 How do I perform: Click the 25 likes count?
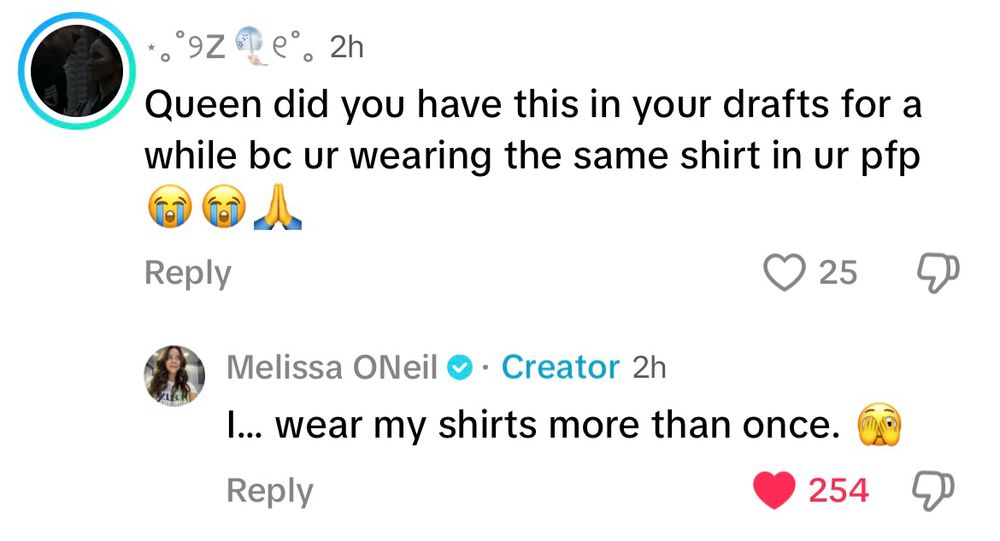[x=838, y=273]
